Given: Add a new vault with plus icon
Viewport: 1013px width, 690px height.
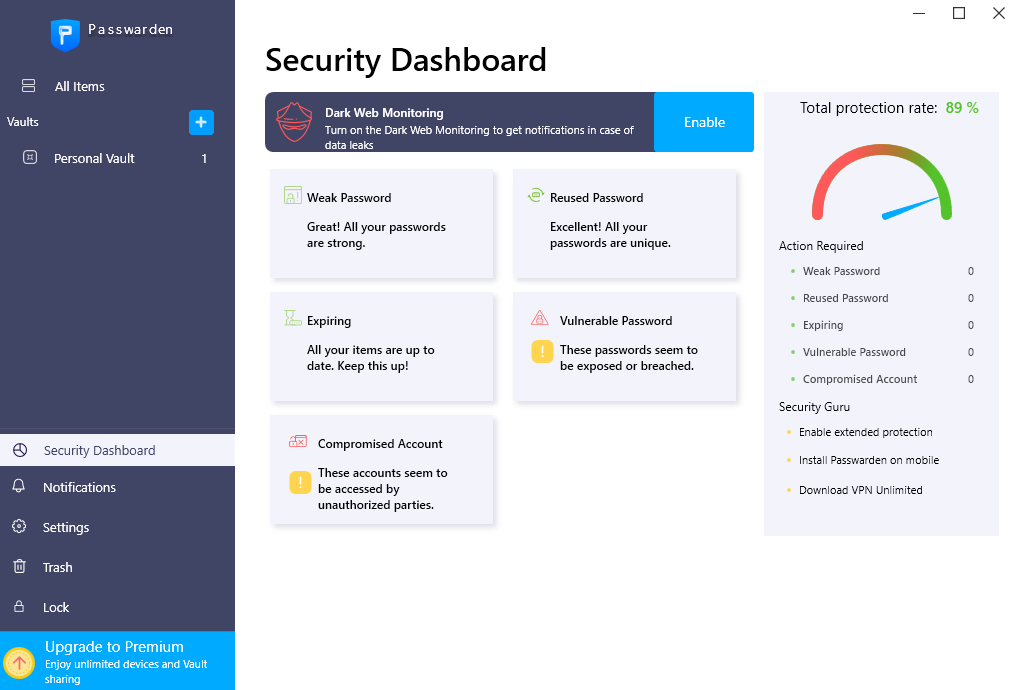Looking at the screenshot, I should [x=201, y=122].
